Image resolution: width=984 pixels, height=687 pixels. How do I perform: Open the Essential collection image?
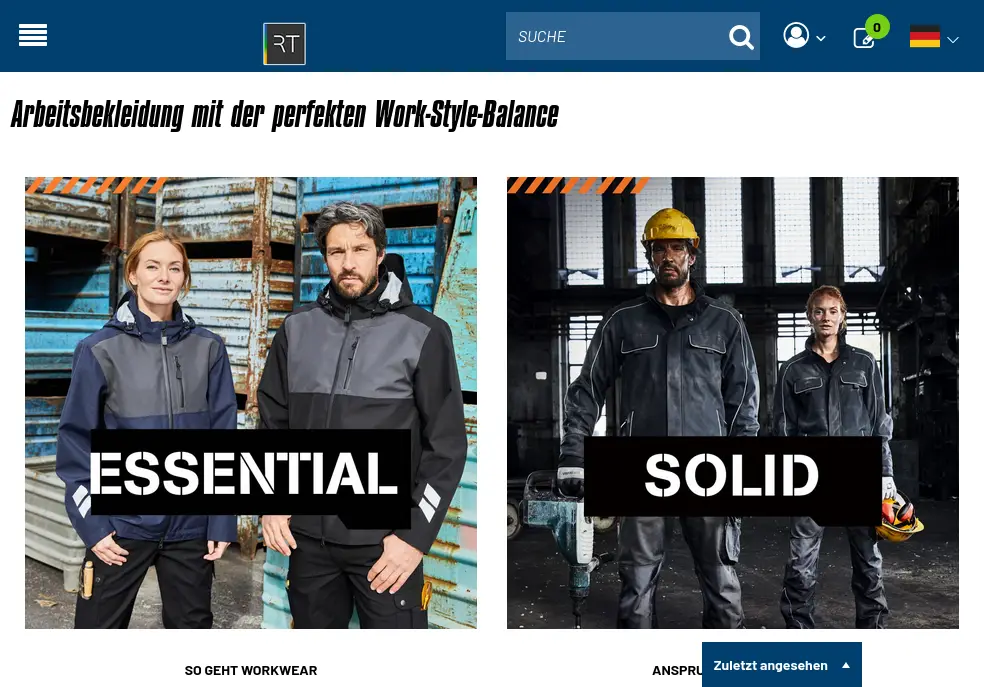point(250,403)
